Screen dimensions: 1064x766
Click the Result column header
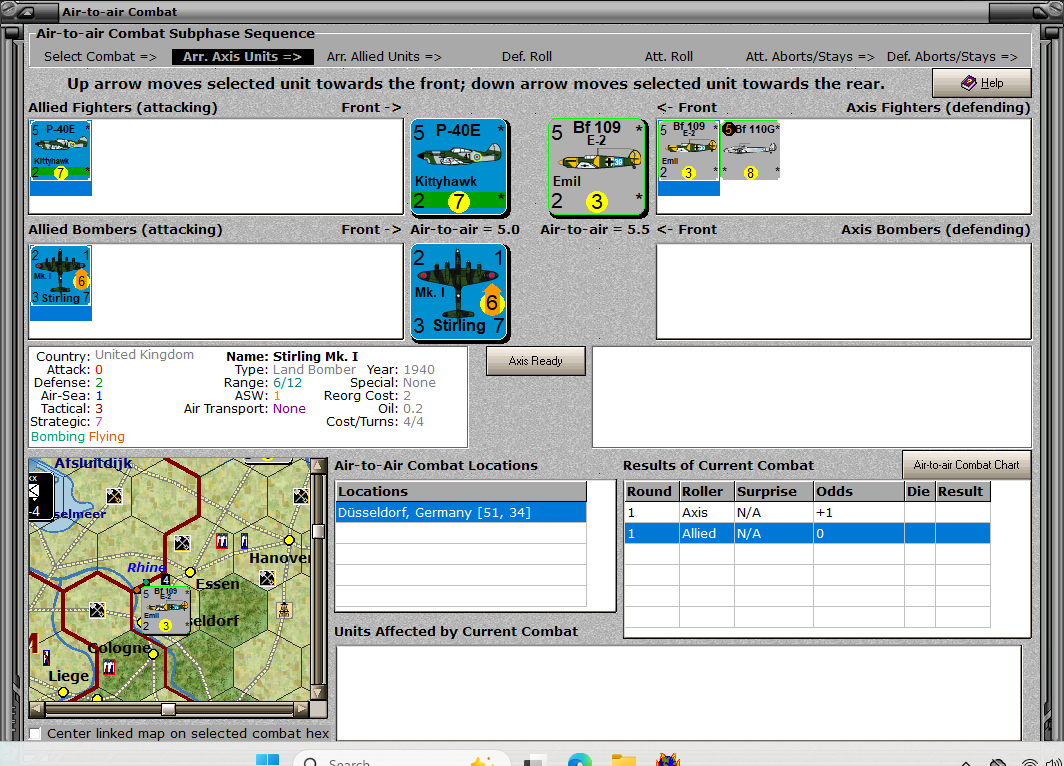tap(962, 491)
